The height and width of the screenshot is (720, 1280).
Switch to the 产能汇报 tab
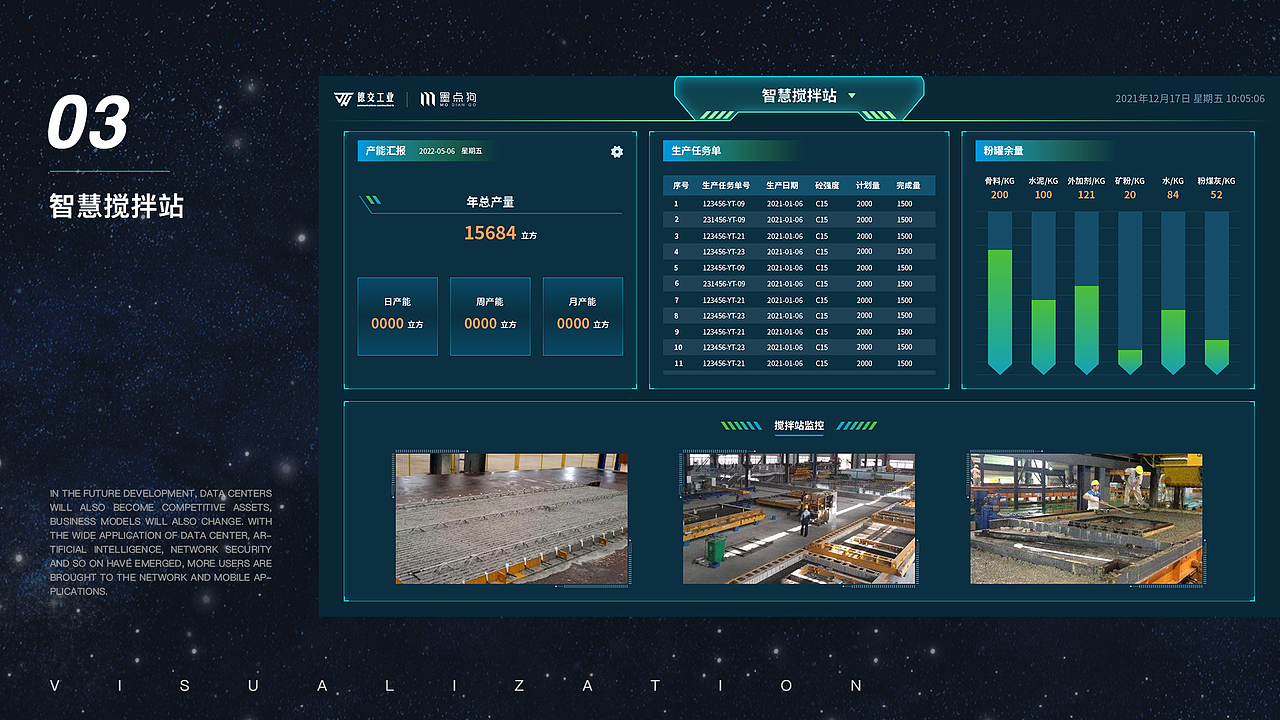click(x=388, y=151)
